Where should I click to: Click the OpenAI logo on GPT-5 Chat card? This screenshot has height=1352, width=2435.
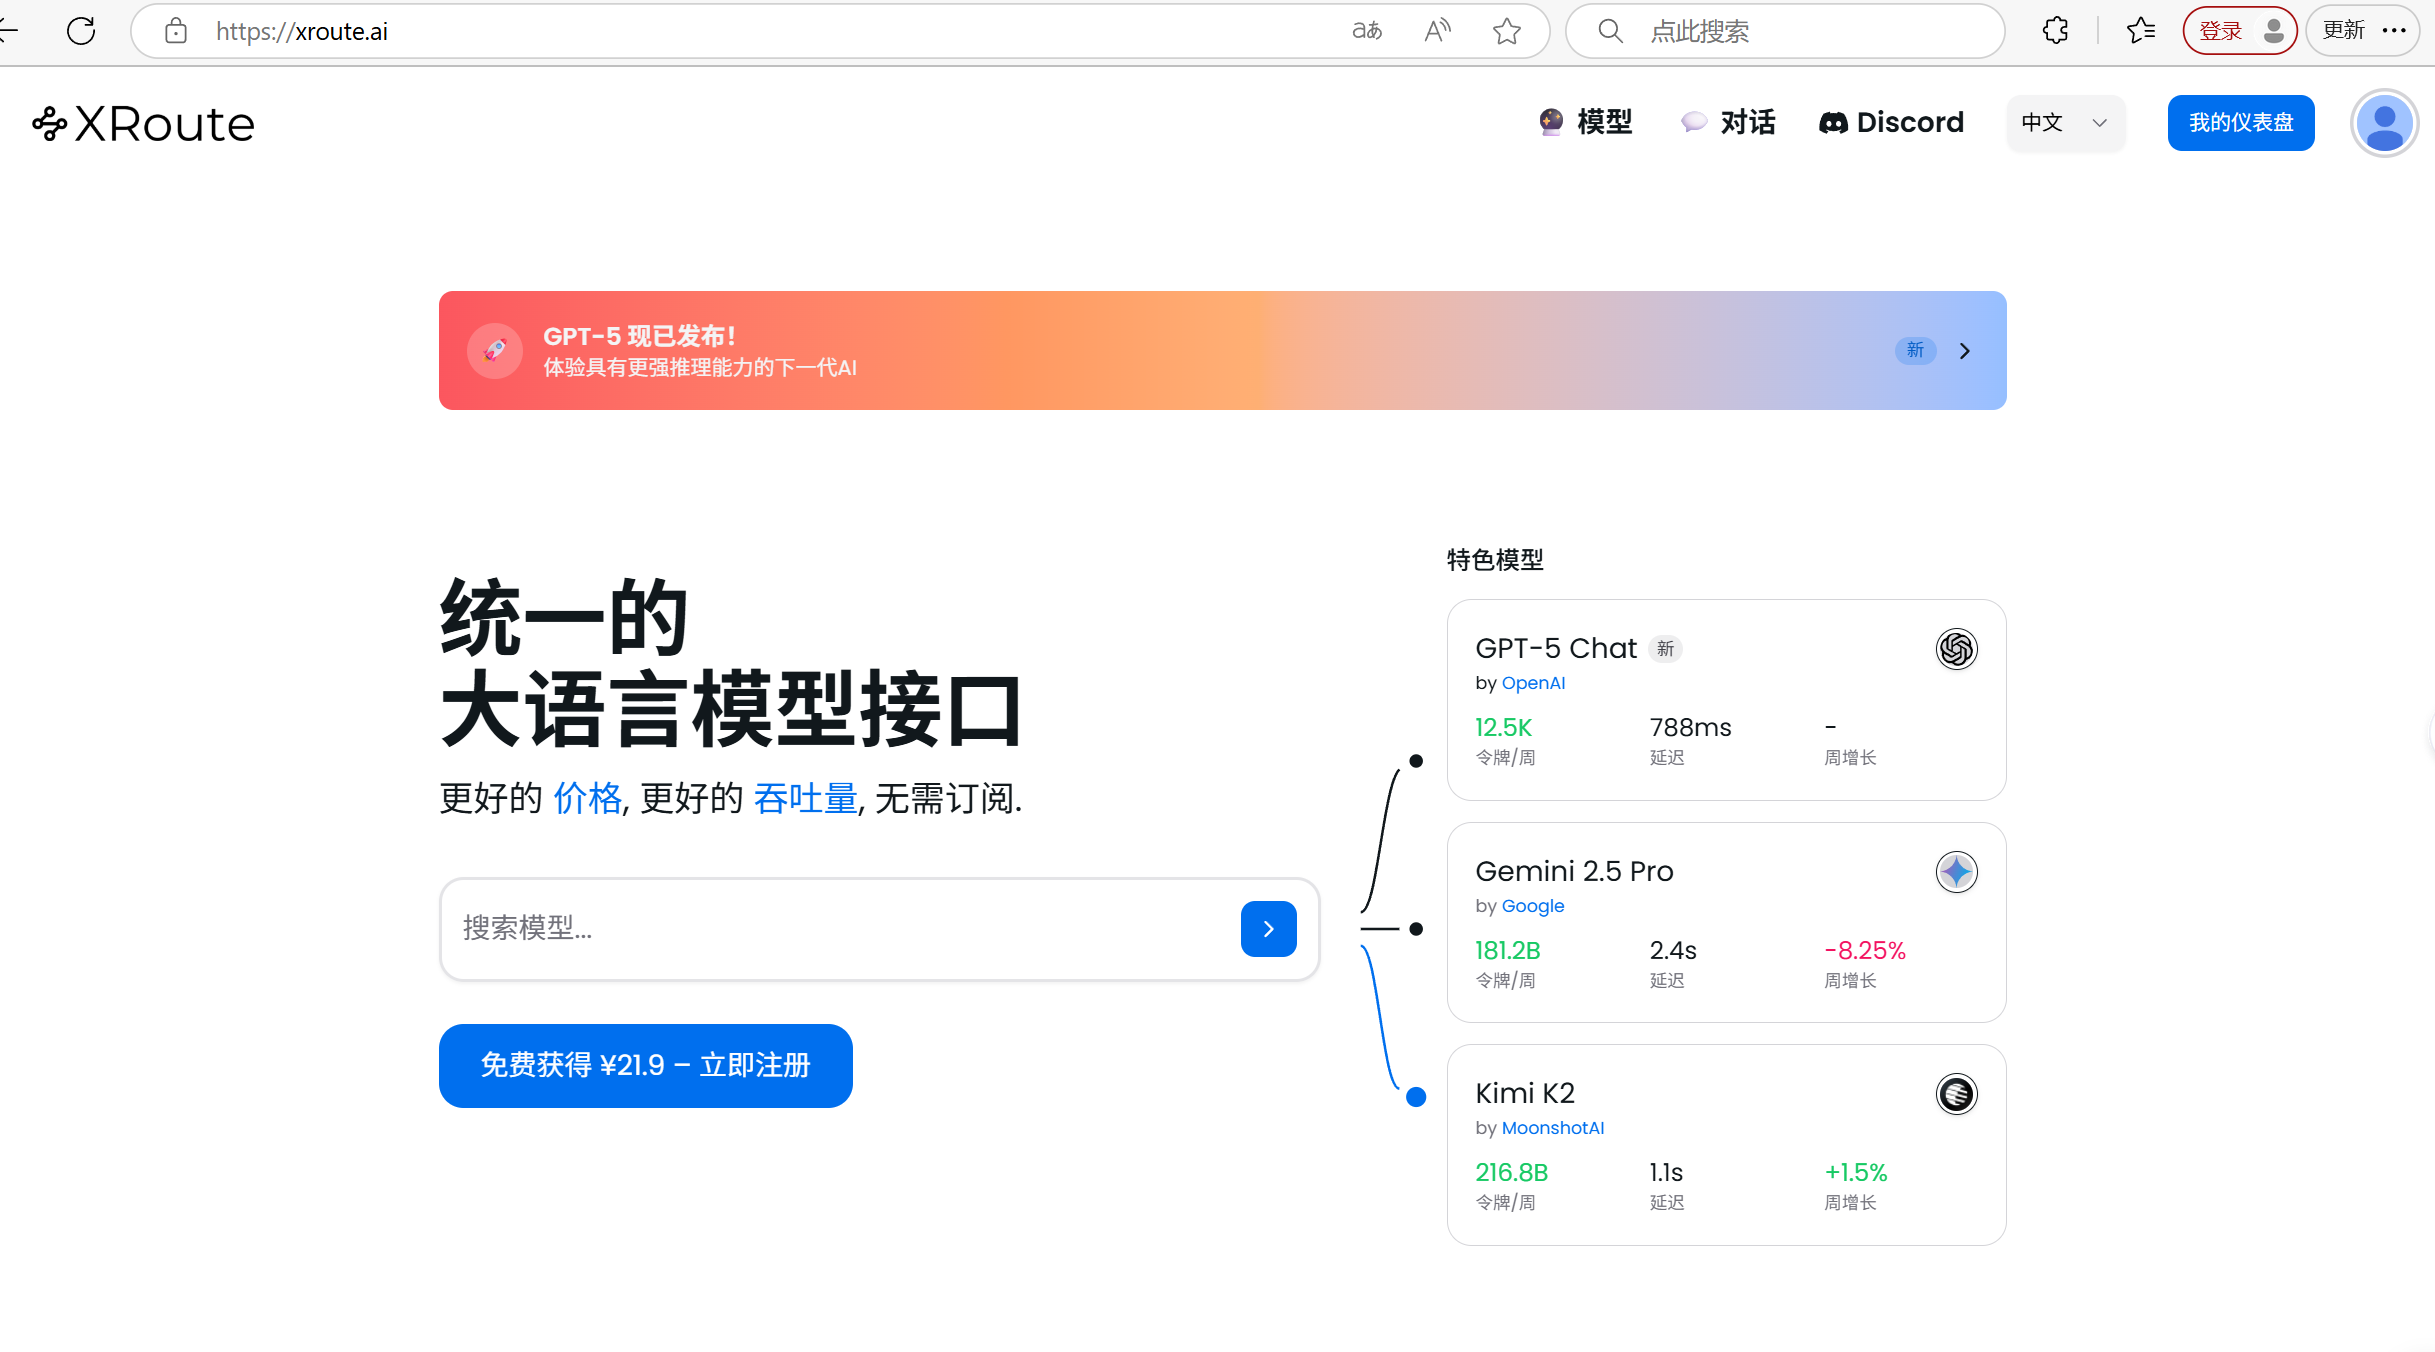[x=1956, y=649]
